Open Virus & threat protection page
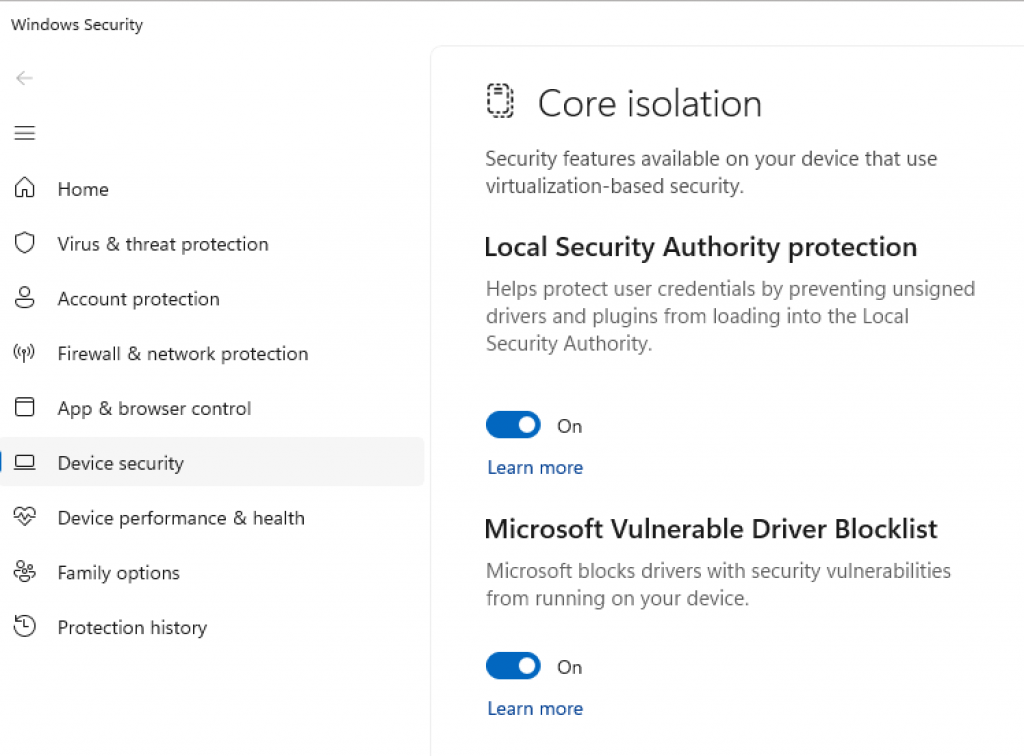 point(163,244)
